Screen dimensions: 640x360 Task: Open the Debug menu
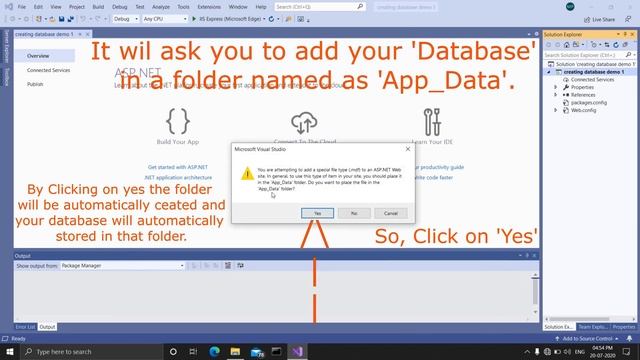pos(120,7)
